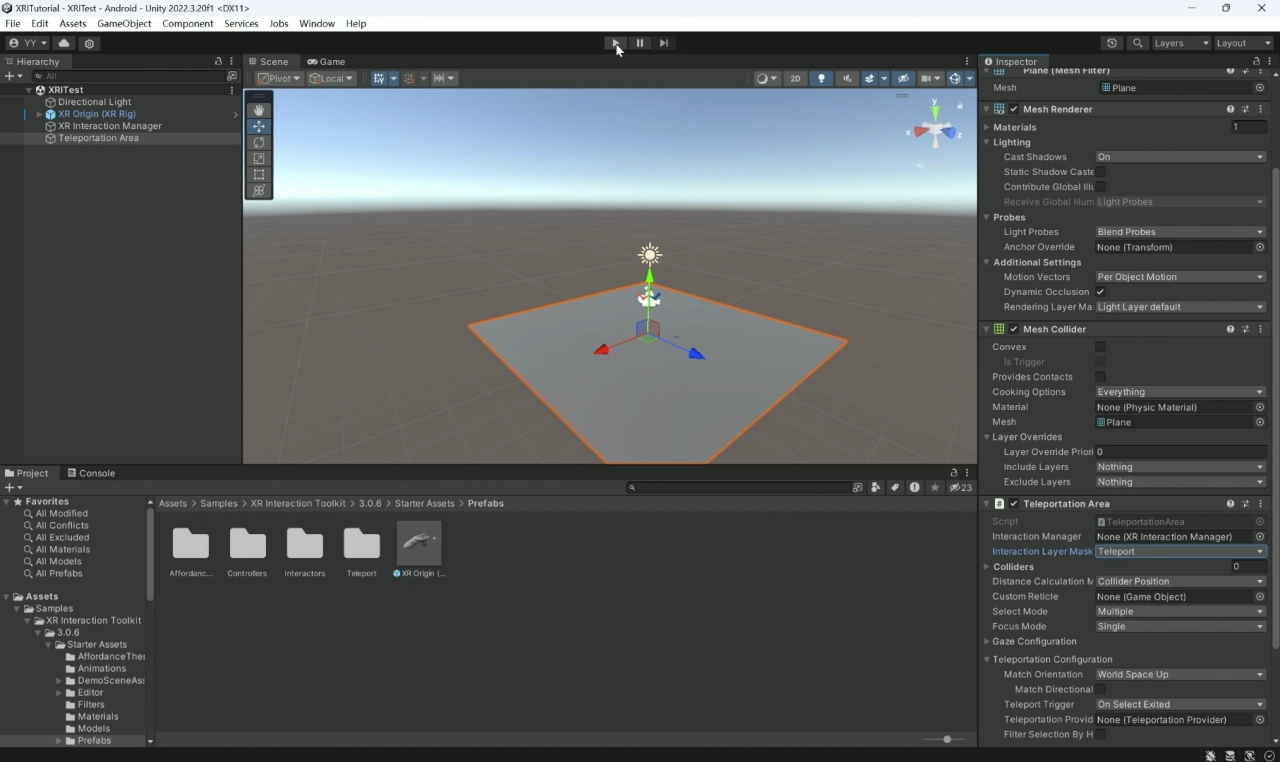The height and width of the screenshot is (762, 1280).
Task: Check Provides Contacts option
Action: pos(1100,377)
